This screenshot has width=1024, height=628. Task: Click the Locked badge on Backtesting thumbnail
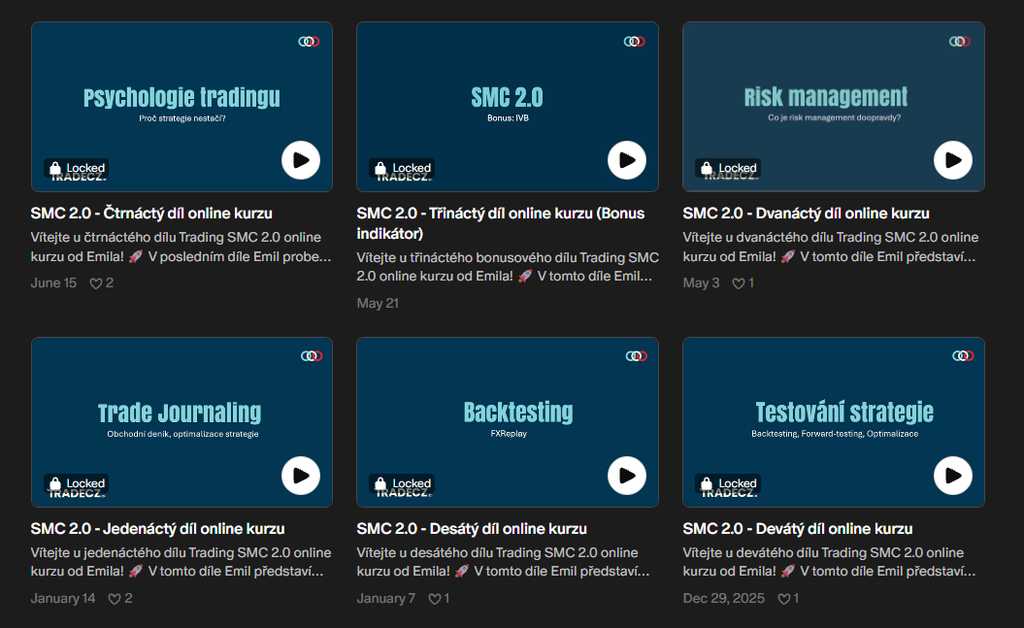coord(402,484)
